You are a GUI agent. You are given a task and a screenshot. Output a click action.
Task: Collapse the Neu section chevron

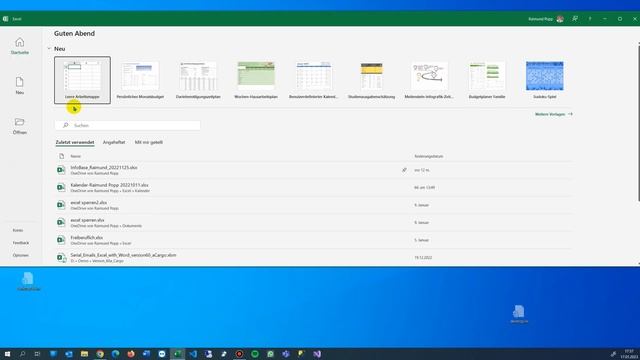pyautogui.click(x=49, y=49)
